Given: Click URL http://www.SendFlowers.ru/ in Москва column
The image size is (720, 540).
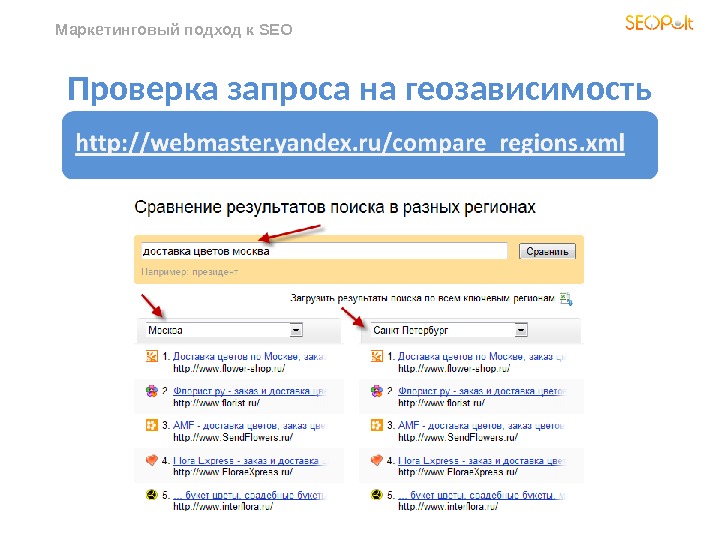Looking at the screenshot, I should point(233,437).
